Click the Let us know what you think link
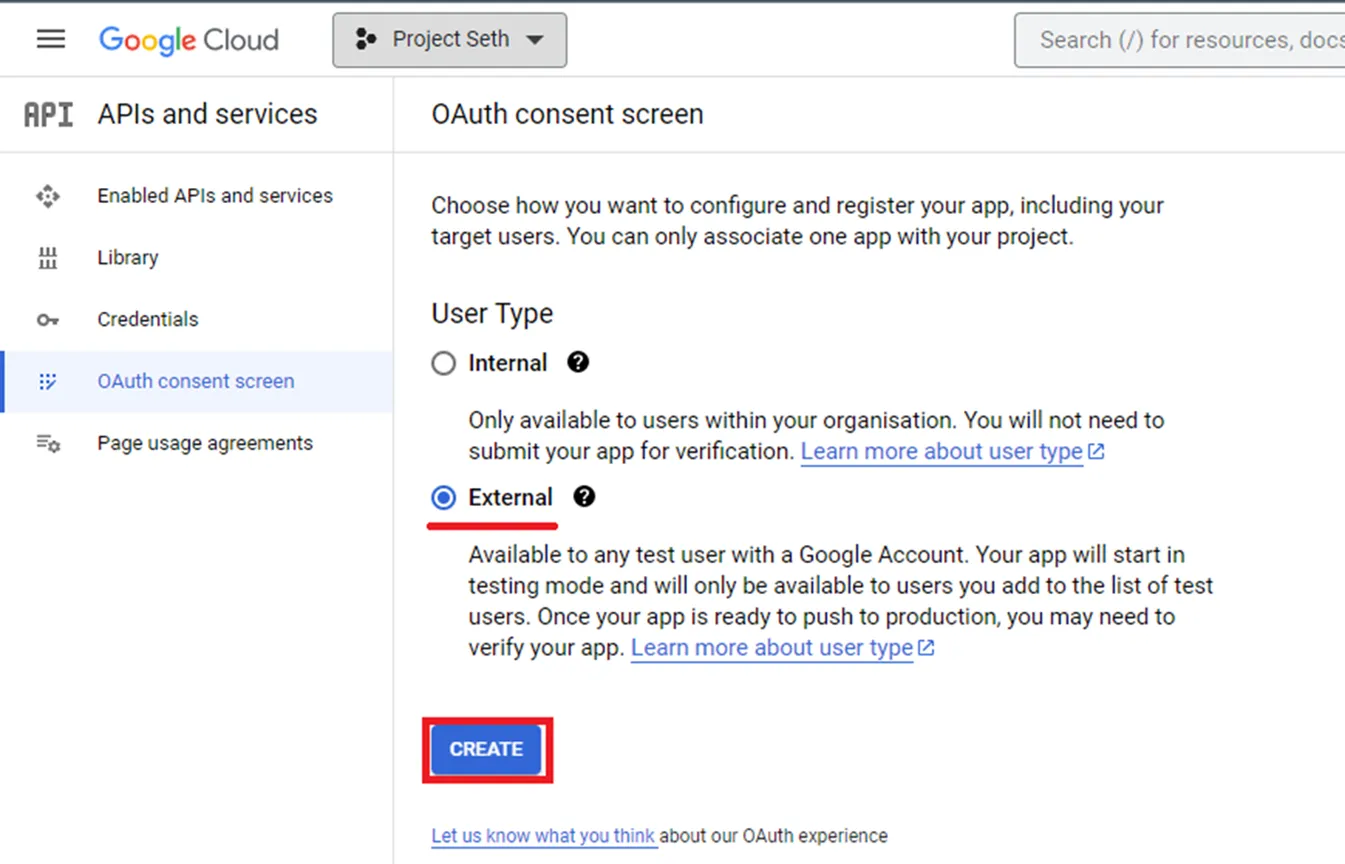This screenshot has height=864, width=1345. point(543,836)
